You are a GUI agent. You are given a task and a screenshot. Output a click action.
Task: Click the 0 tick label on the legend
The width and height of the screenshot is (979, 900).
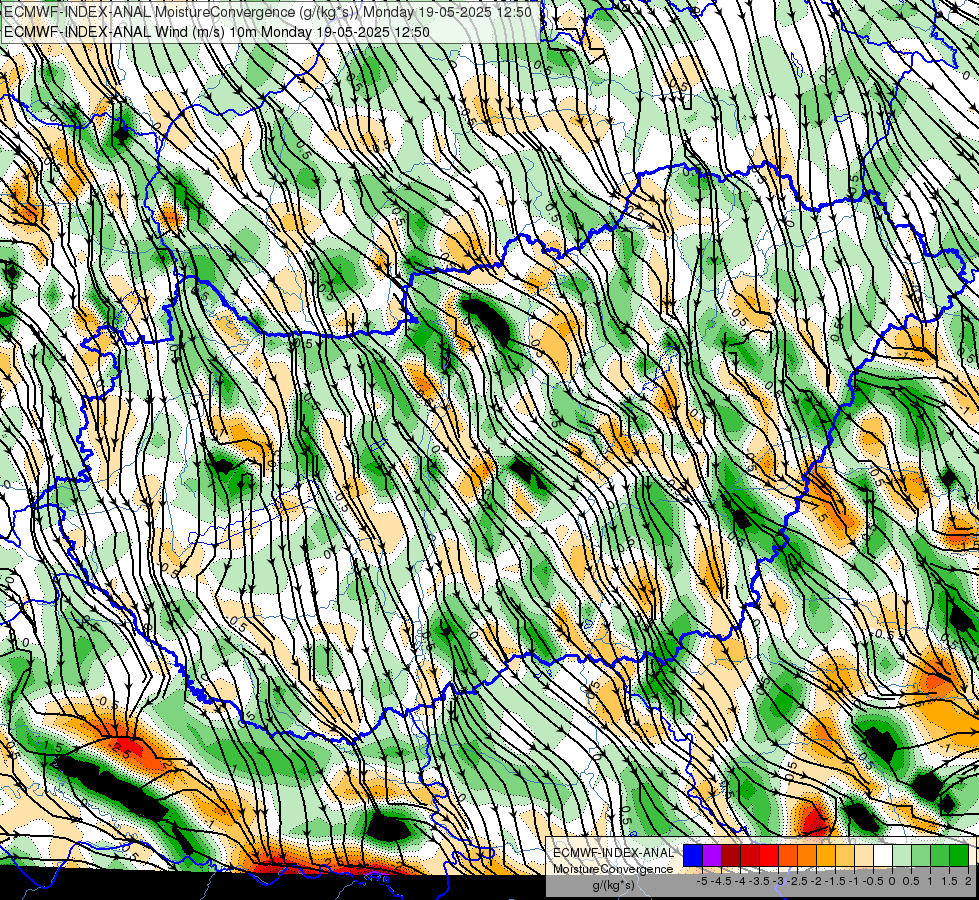point(892,881)
